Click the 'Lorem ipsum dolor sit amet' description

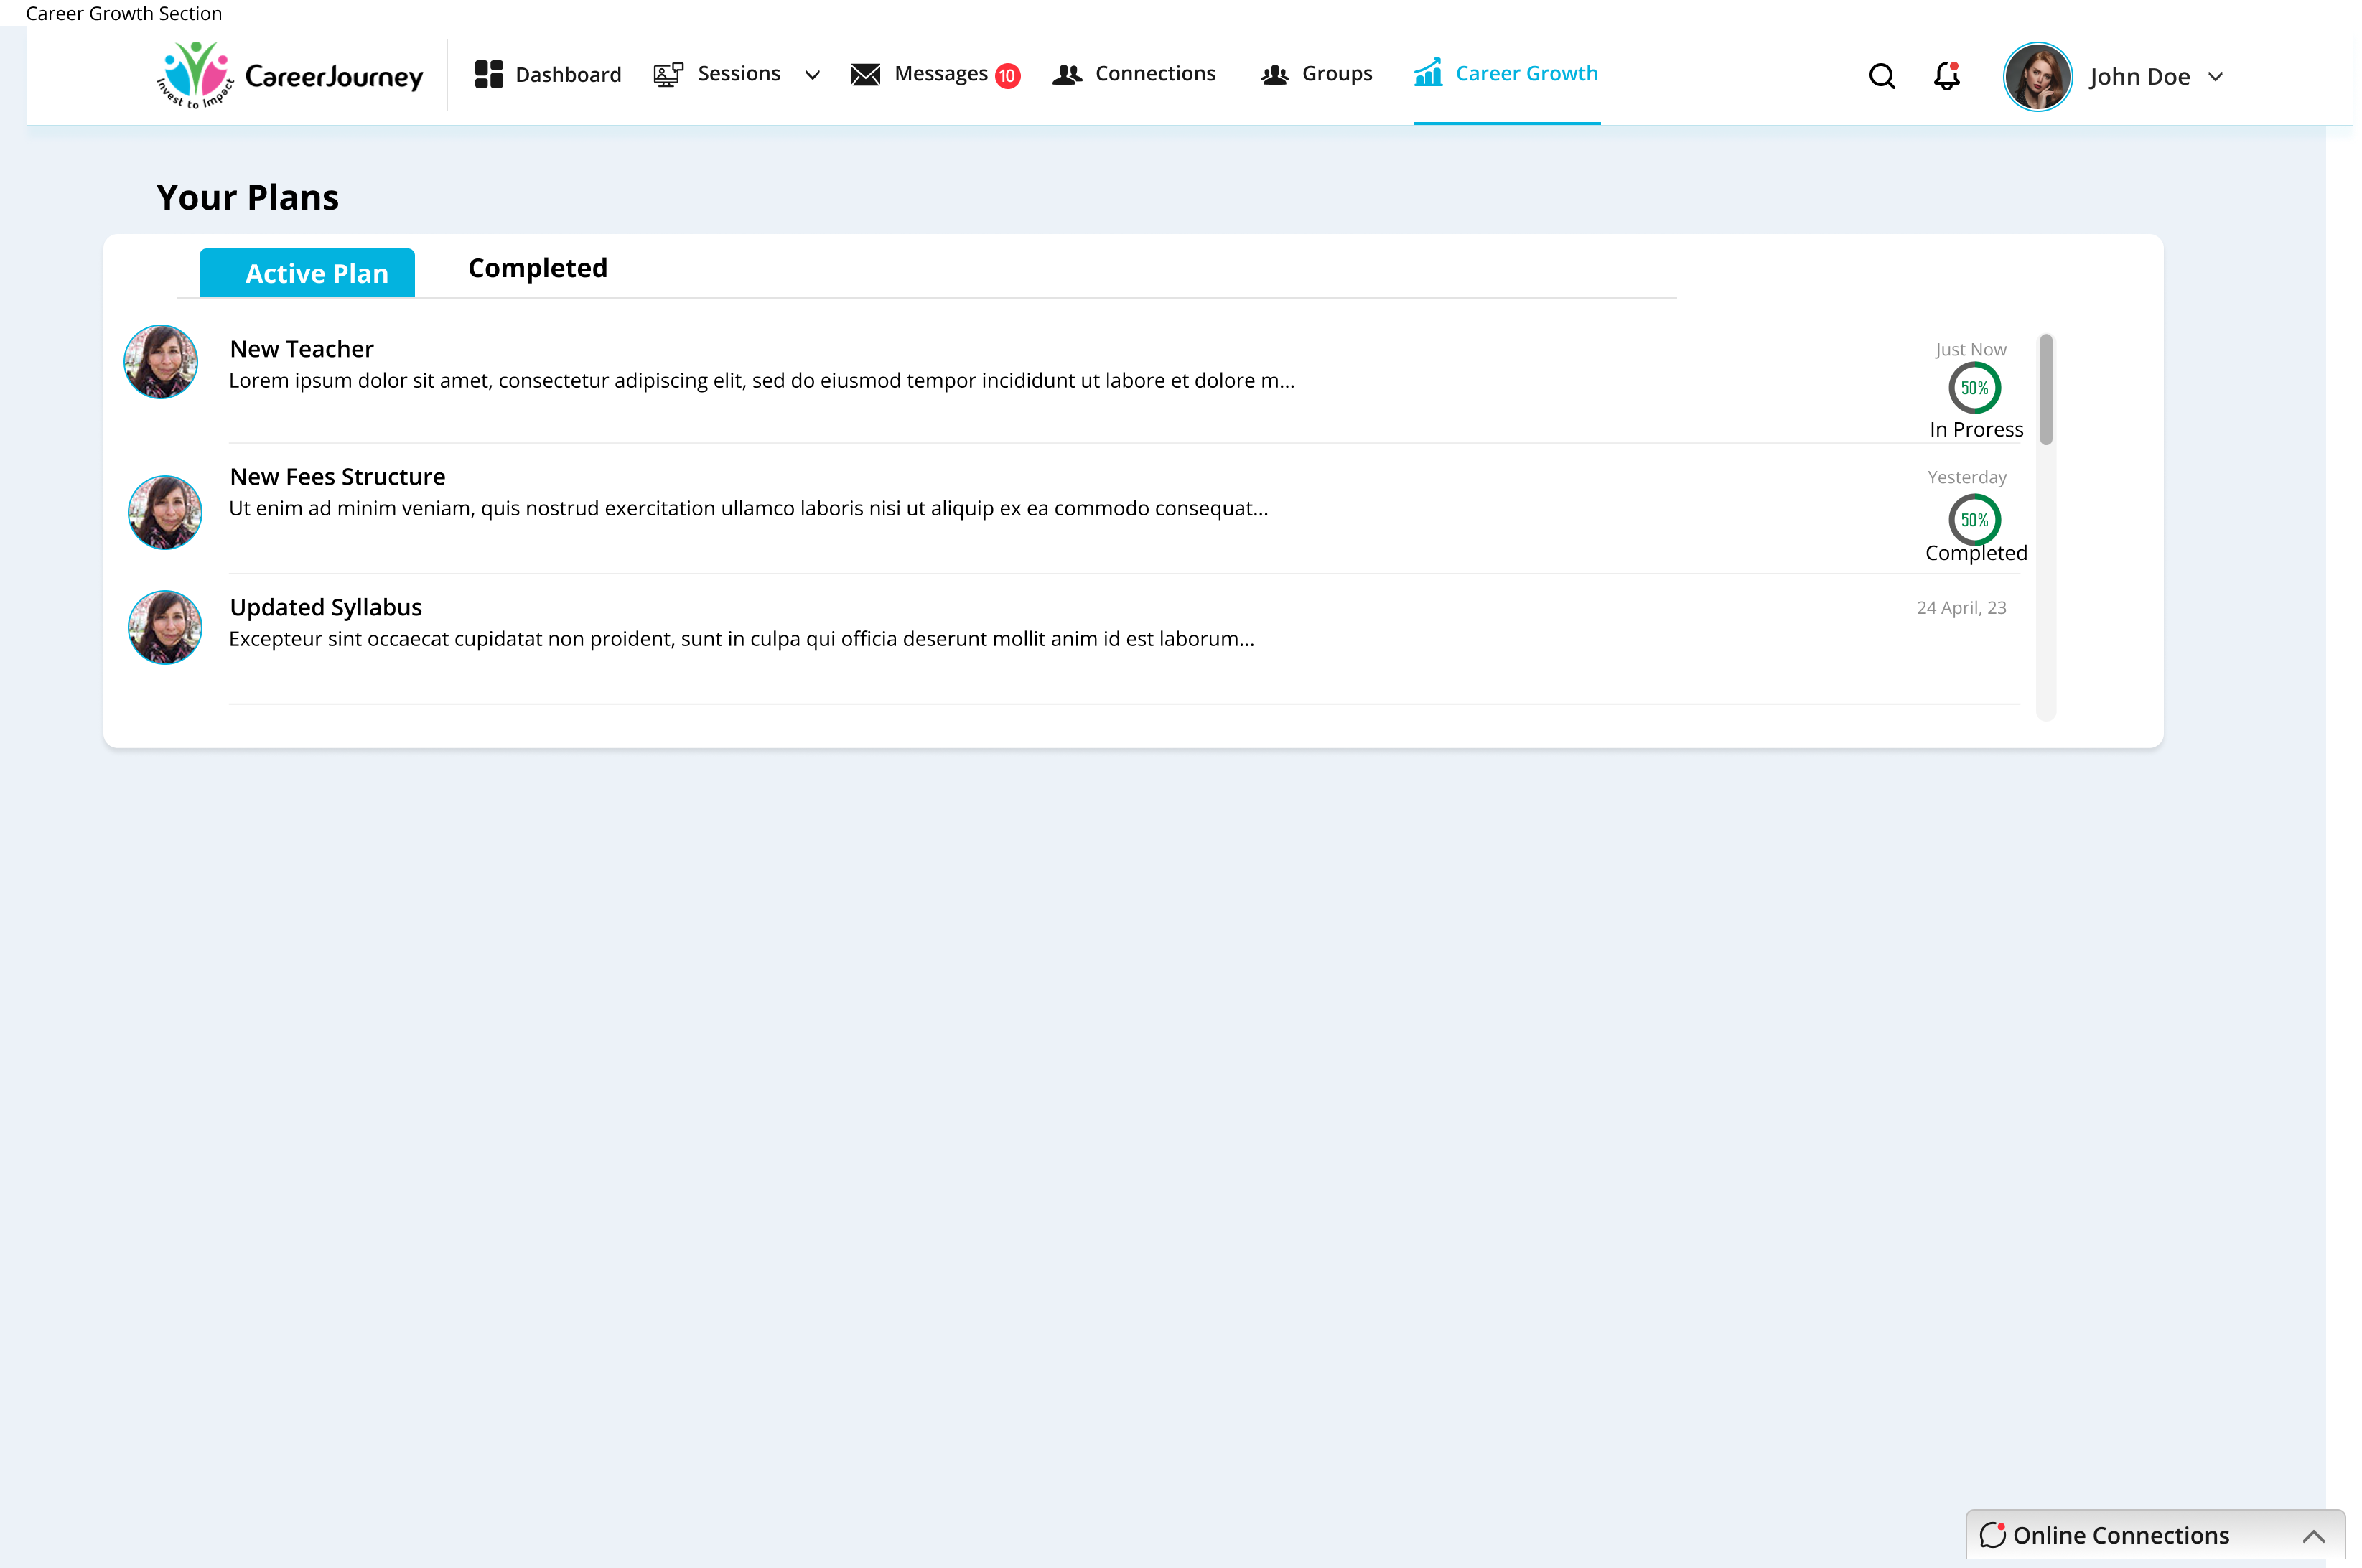click(x=761, y=380)
